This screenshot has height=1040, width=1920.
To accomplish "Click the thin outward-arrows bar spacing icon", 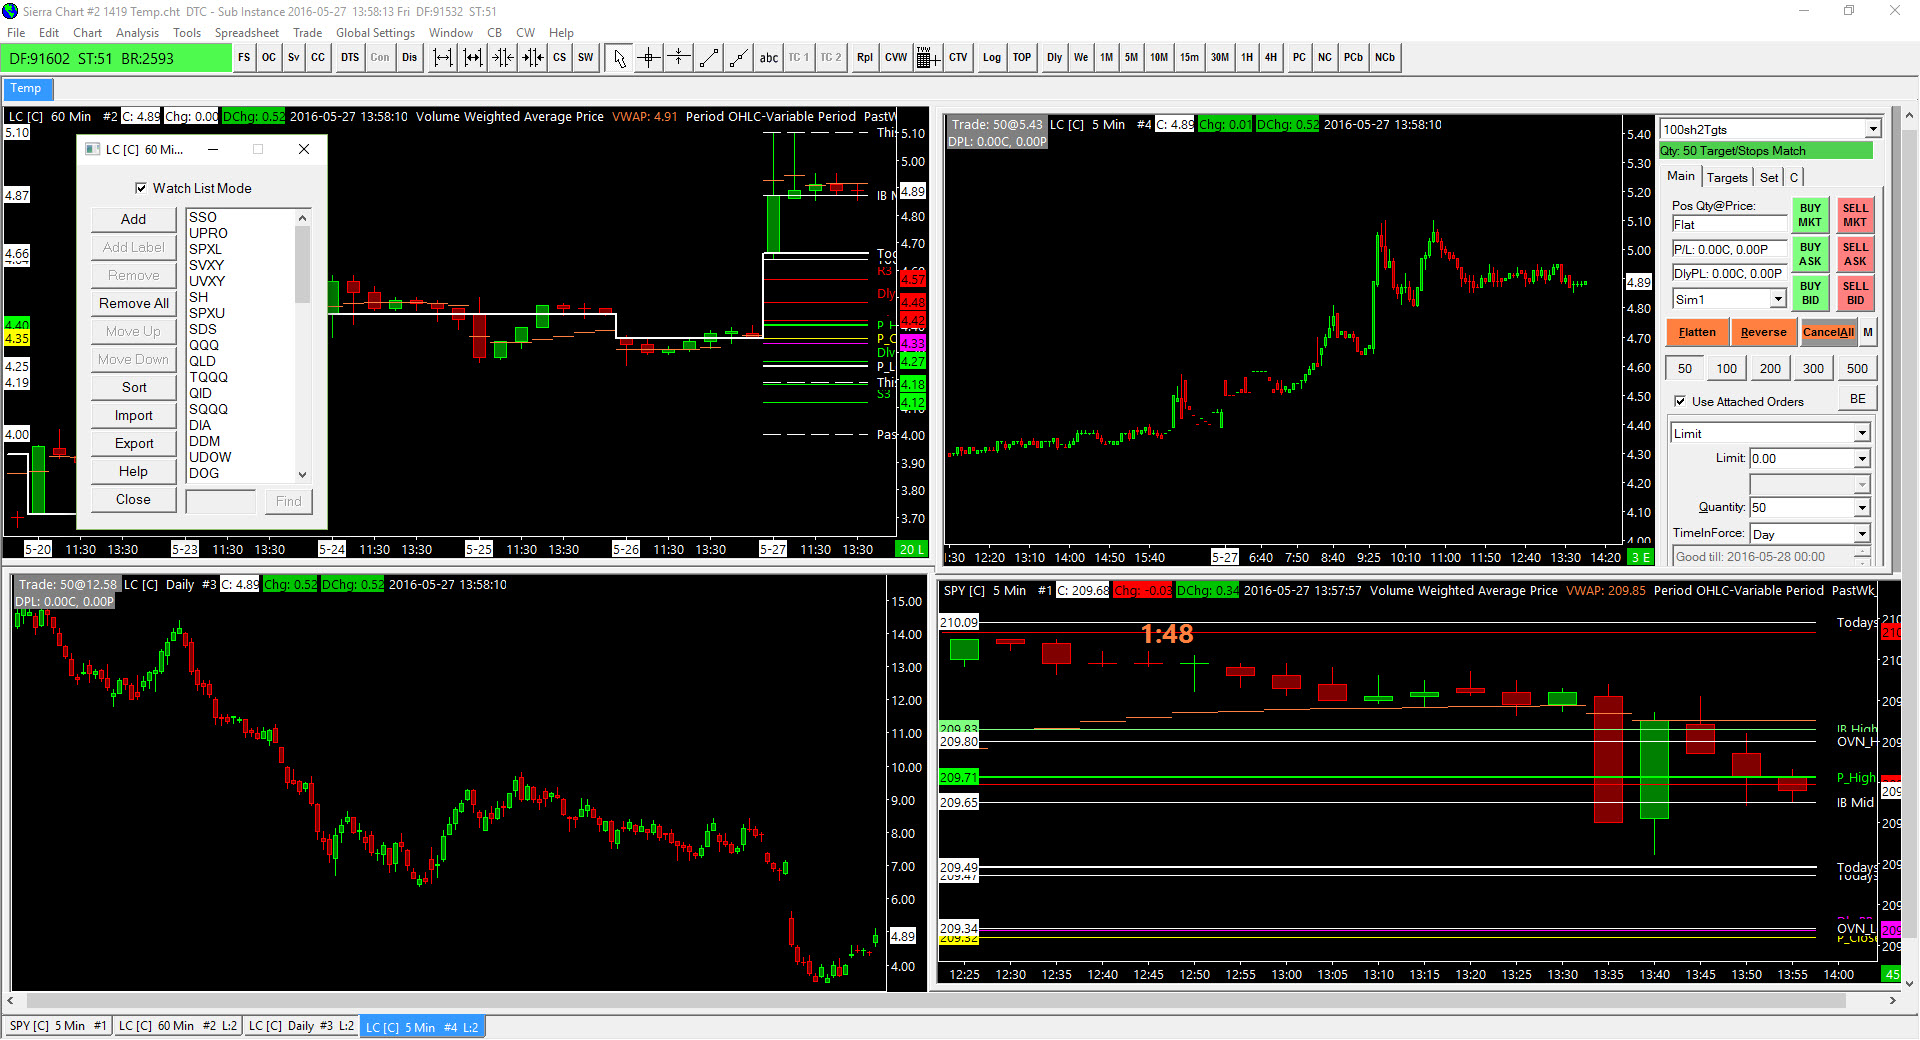I will click(442, 58).
